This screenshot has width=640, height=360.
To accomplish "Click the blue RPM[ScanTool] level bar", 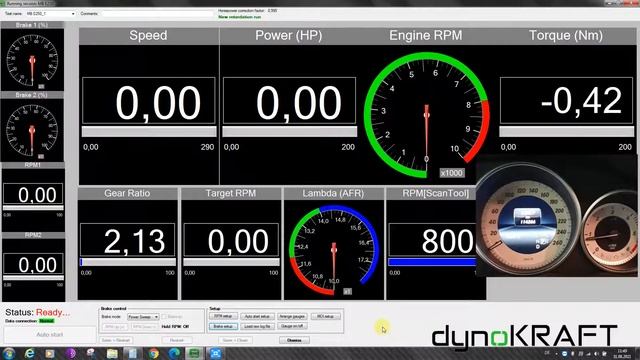I will (432, 262).
